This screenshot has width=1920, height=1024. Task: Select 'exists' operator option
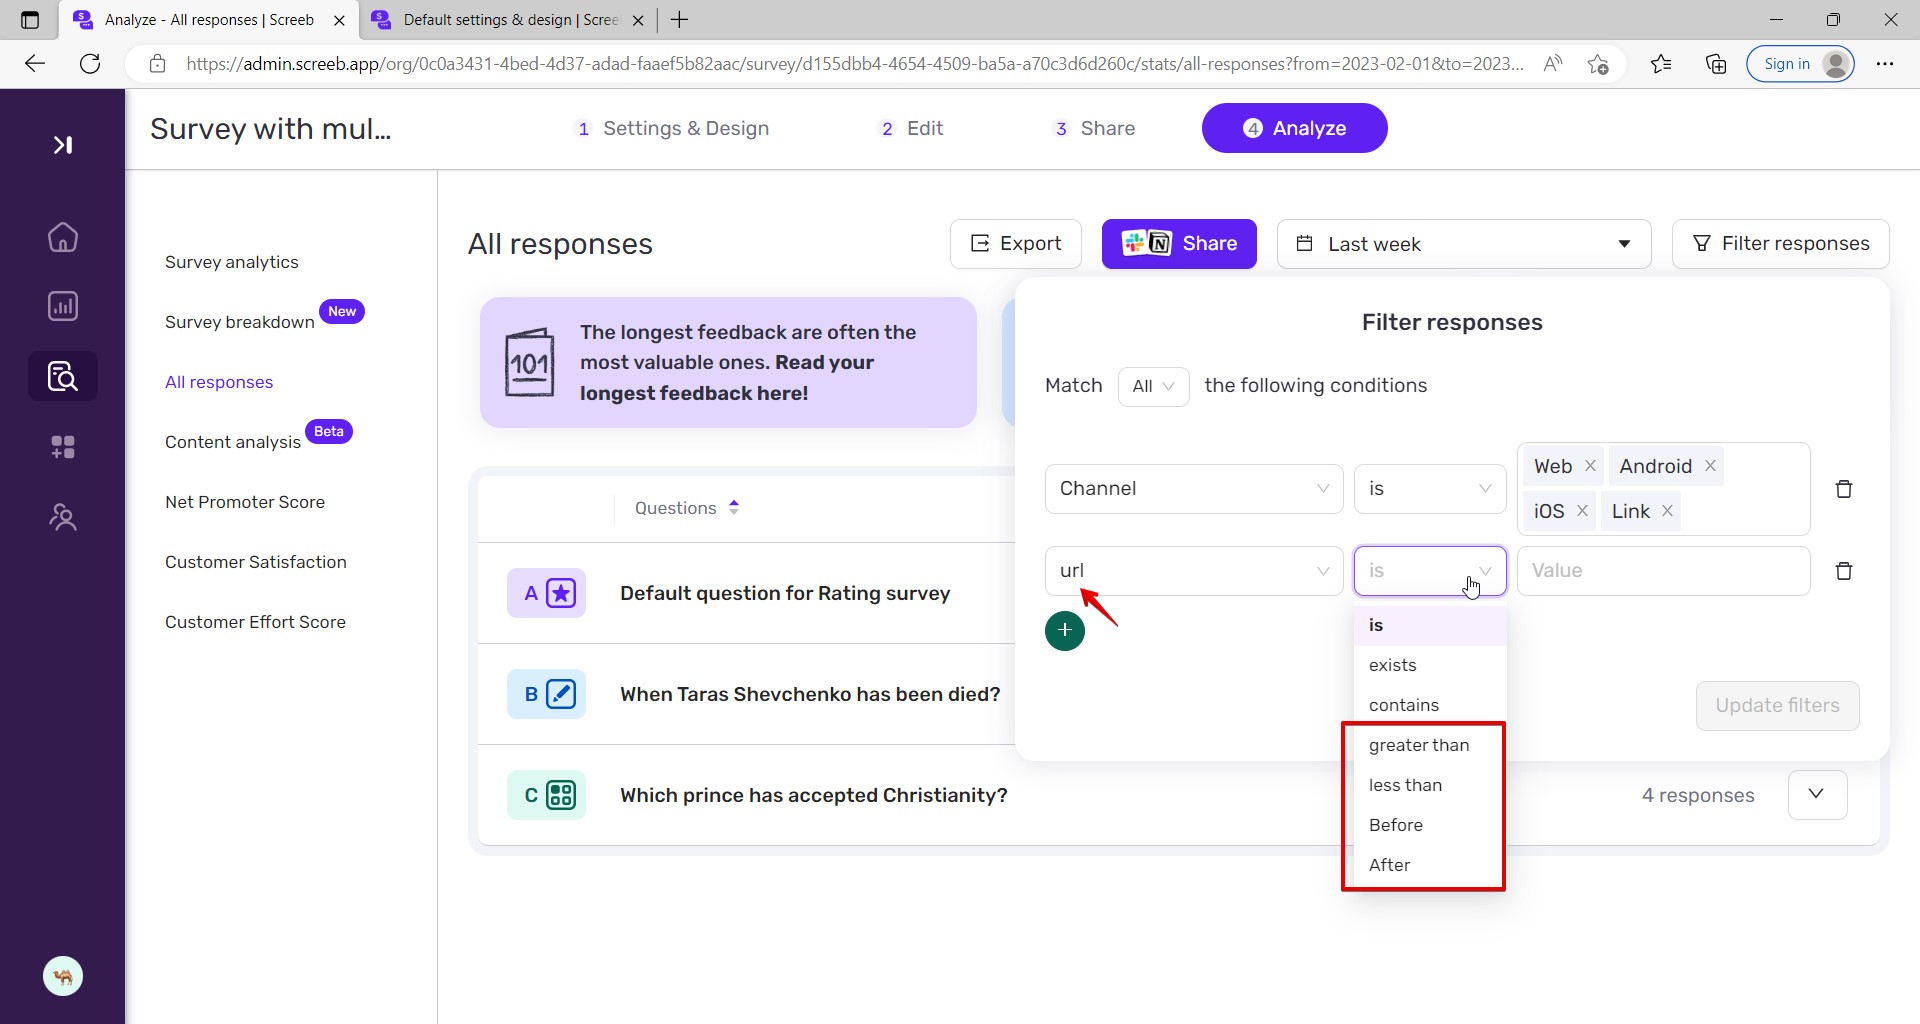click(x=1430, y=665)
